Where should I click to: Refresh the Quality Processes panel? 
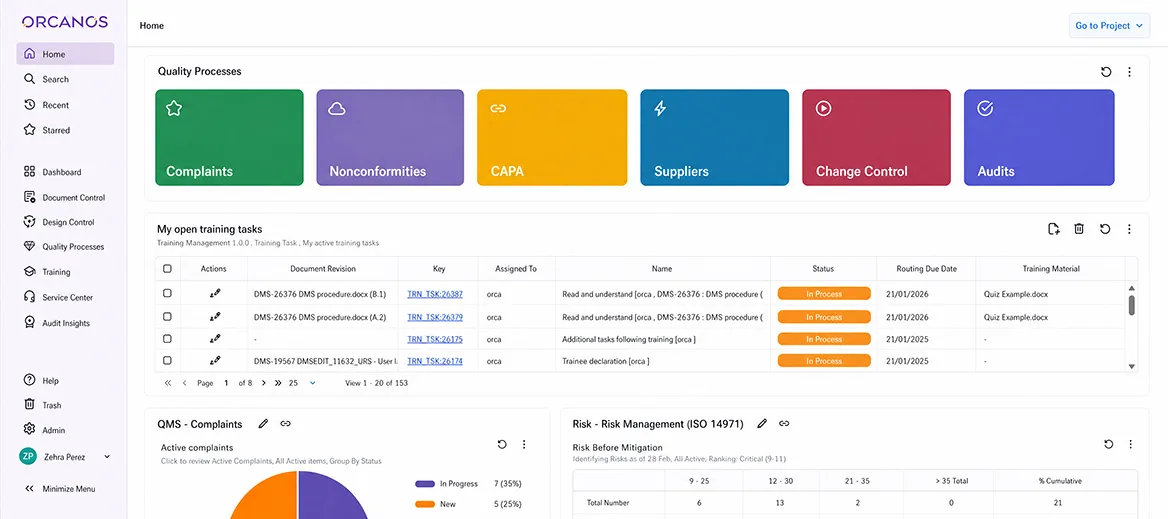coord(1106,72)
